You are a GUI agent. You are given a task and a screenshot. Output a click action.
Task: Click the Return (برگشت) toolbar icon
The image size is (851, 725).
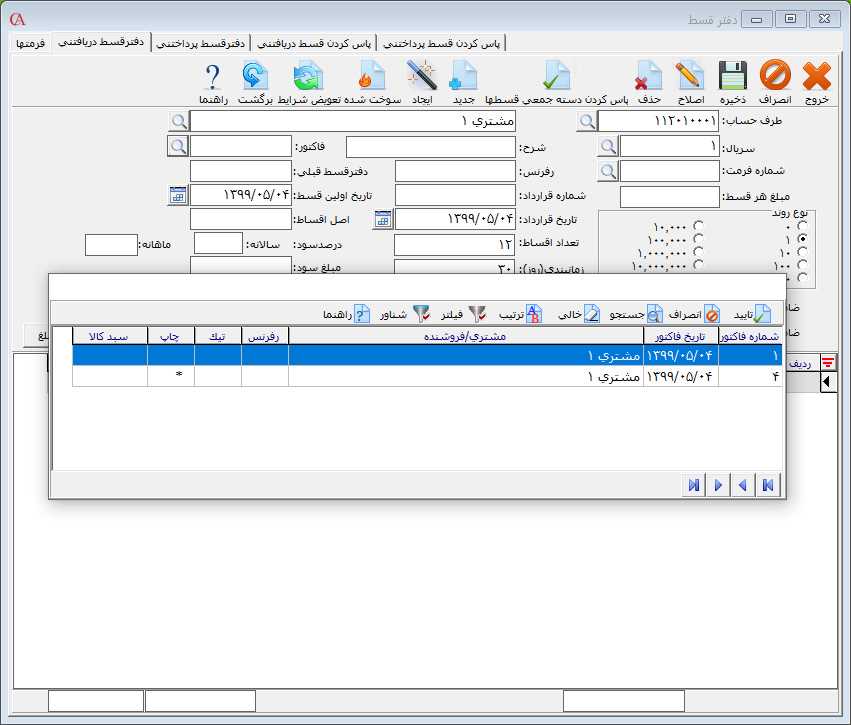(255, 76)
